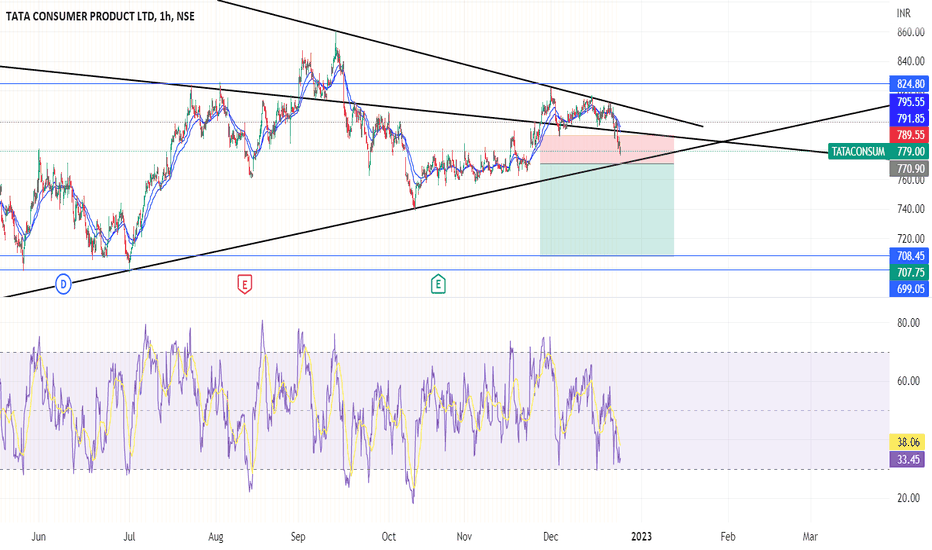Select the red stop-loss zone of the short position

(x=607, y=149)
